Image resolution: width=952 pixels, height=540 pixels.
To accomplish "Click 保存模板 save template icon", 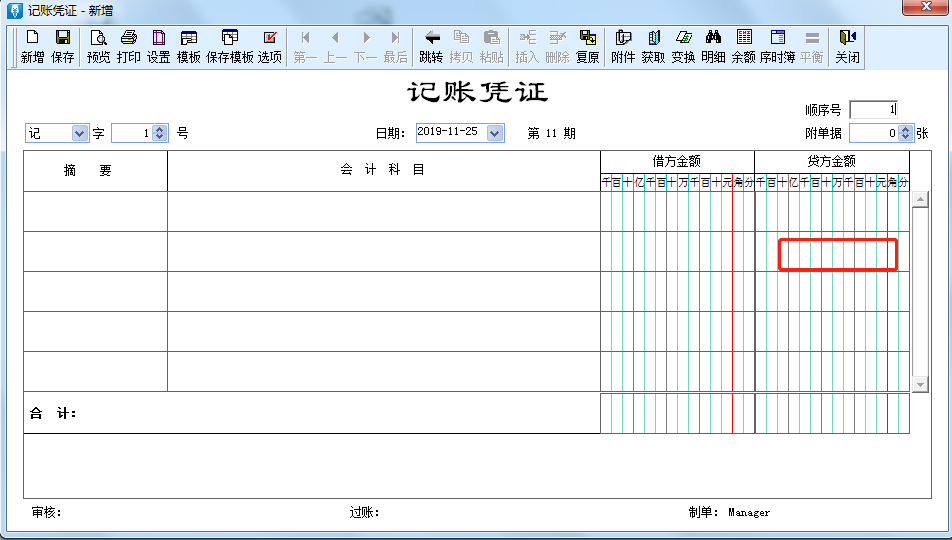I will tap(230, 46).
